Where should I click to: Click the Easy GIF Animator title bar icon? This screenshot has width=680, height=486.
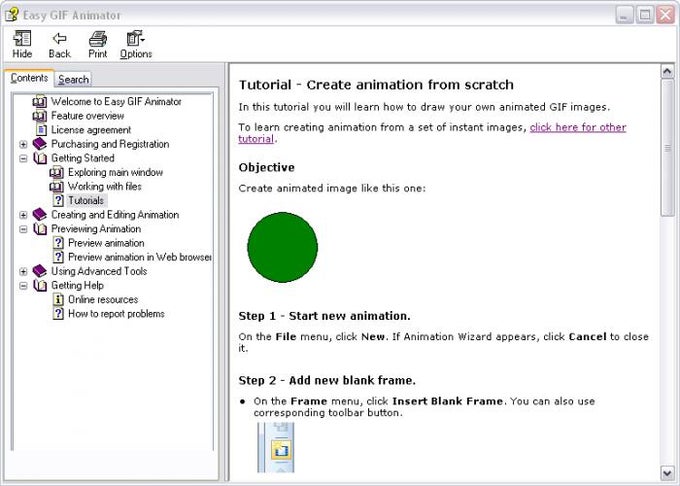pos(12,14)
